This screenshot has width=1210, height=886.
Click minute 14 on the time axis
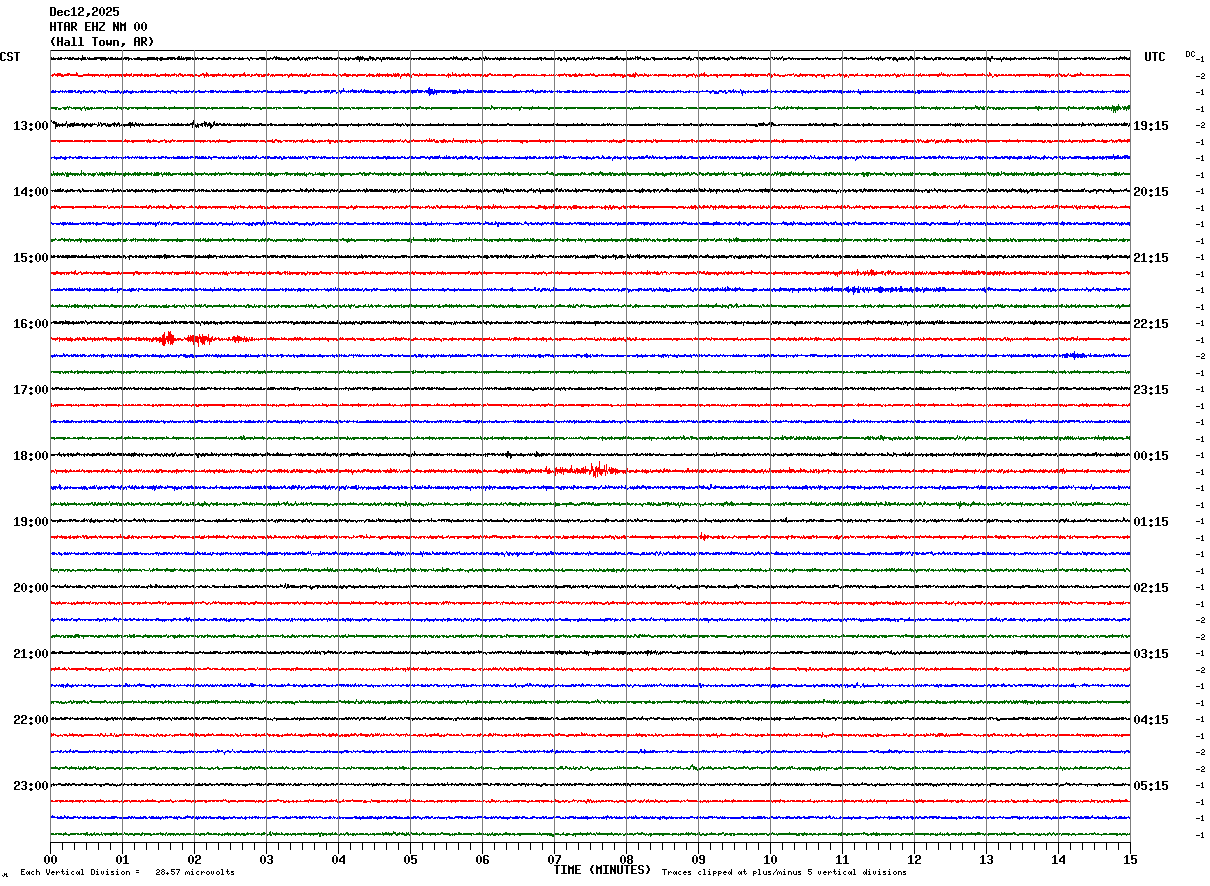tap(1058, 859)
